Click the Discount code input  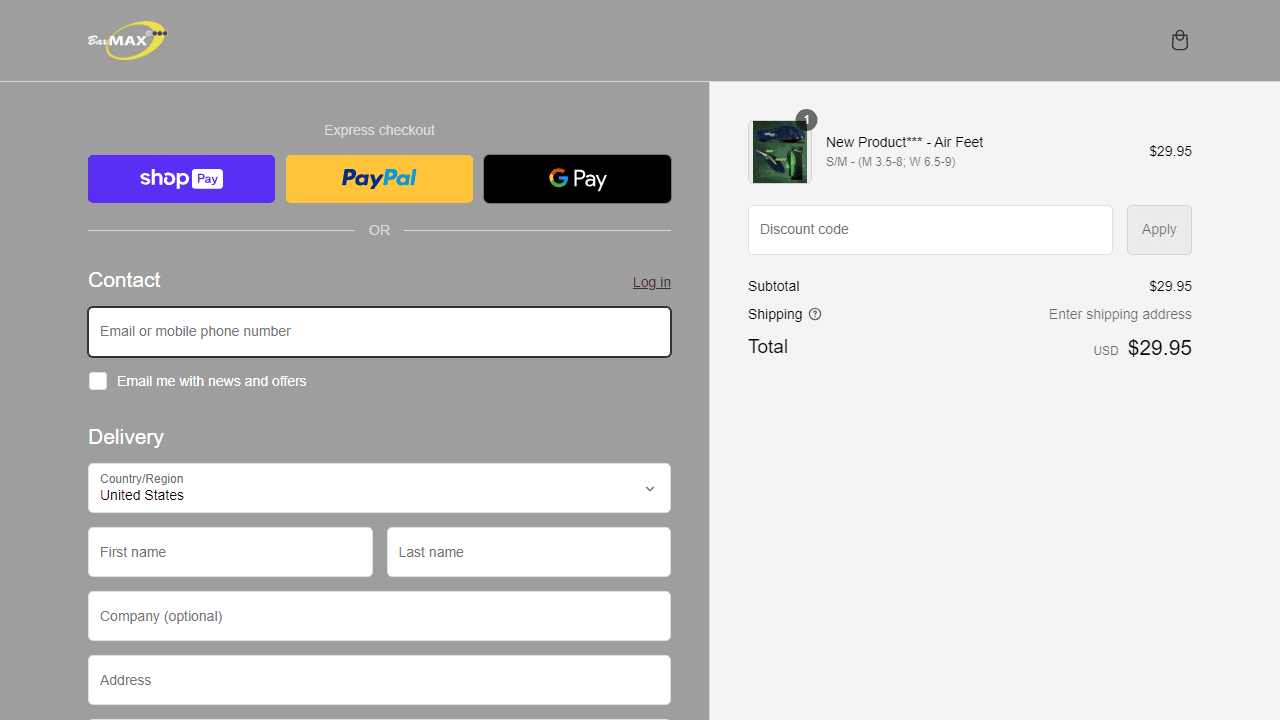(x=930, y=230)
